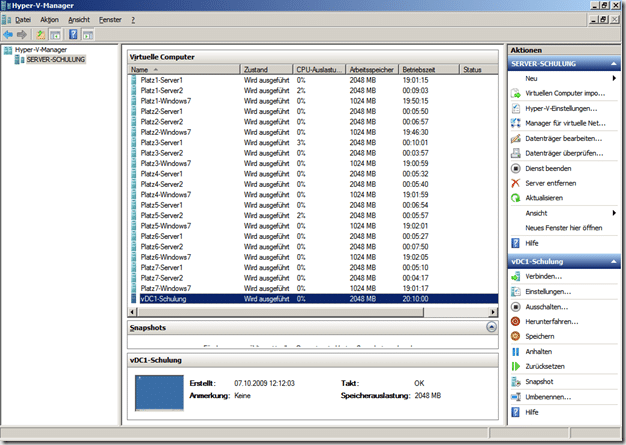Open Hyper-V-Einstellungen from actions pane
626x445 pixels.
[560, 108]
